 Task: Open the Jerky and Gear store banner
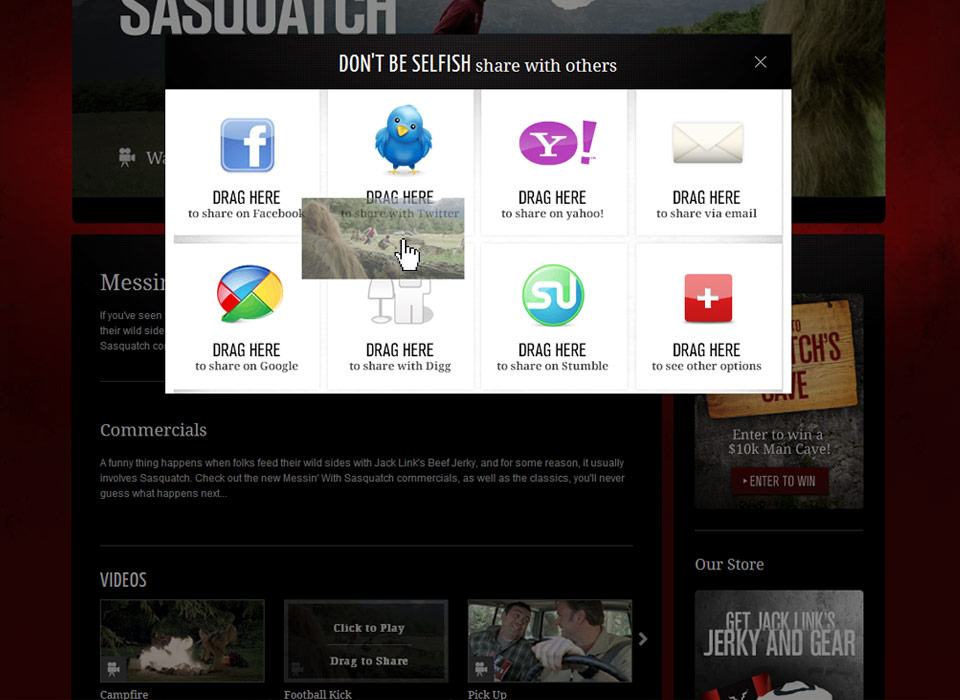click(x=779, y=645)
